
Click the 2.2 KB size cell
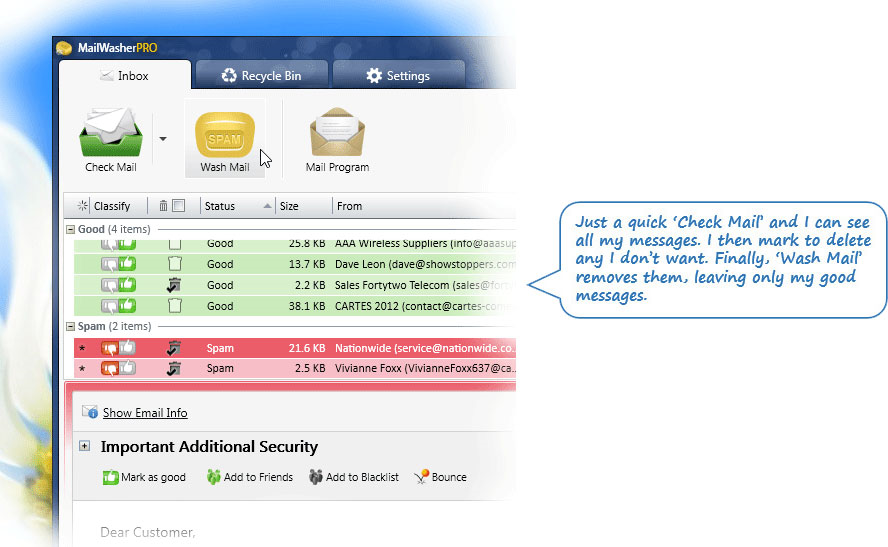tap(310, 285)
